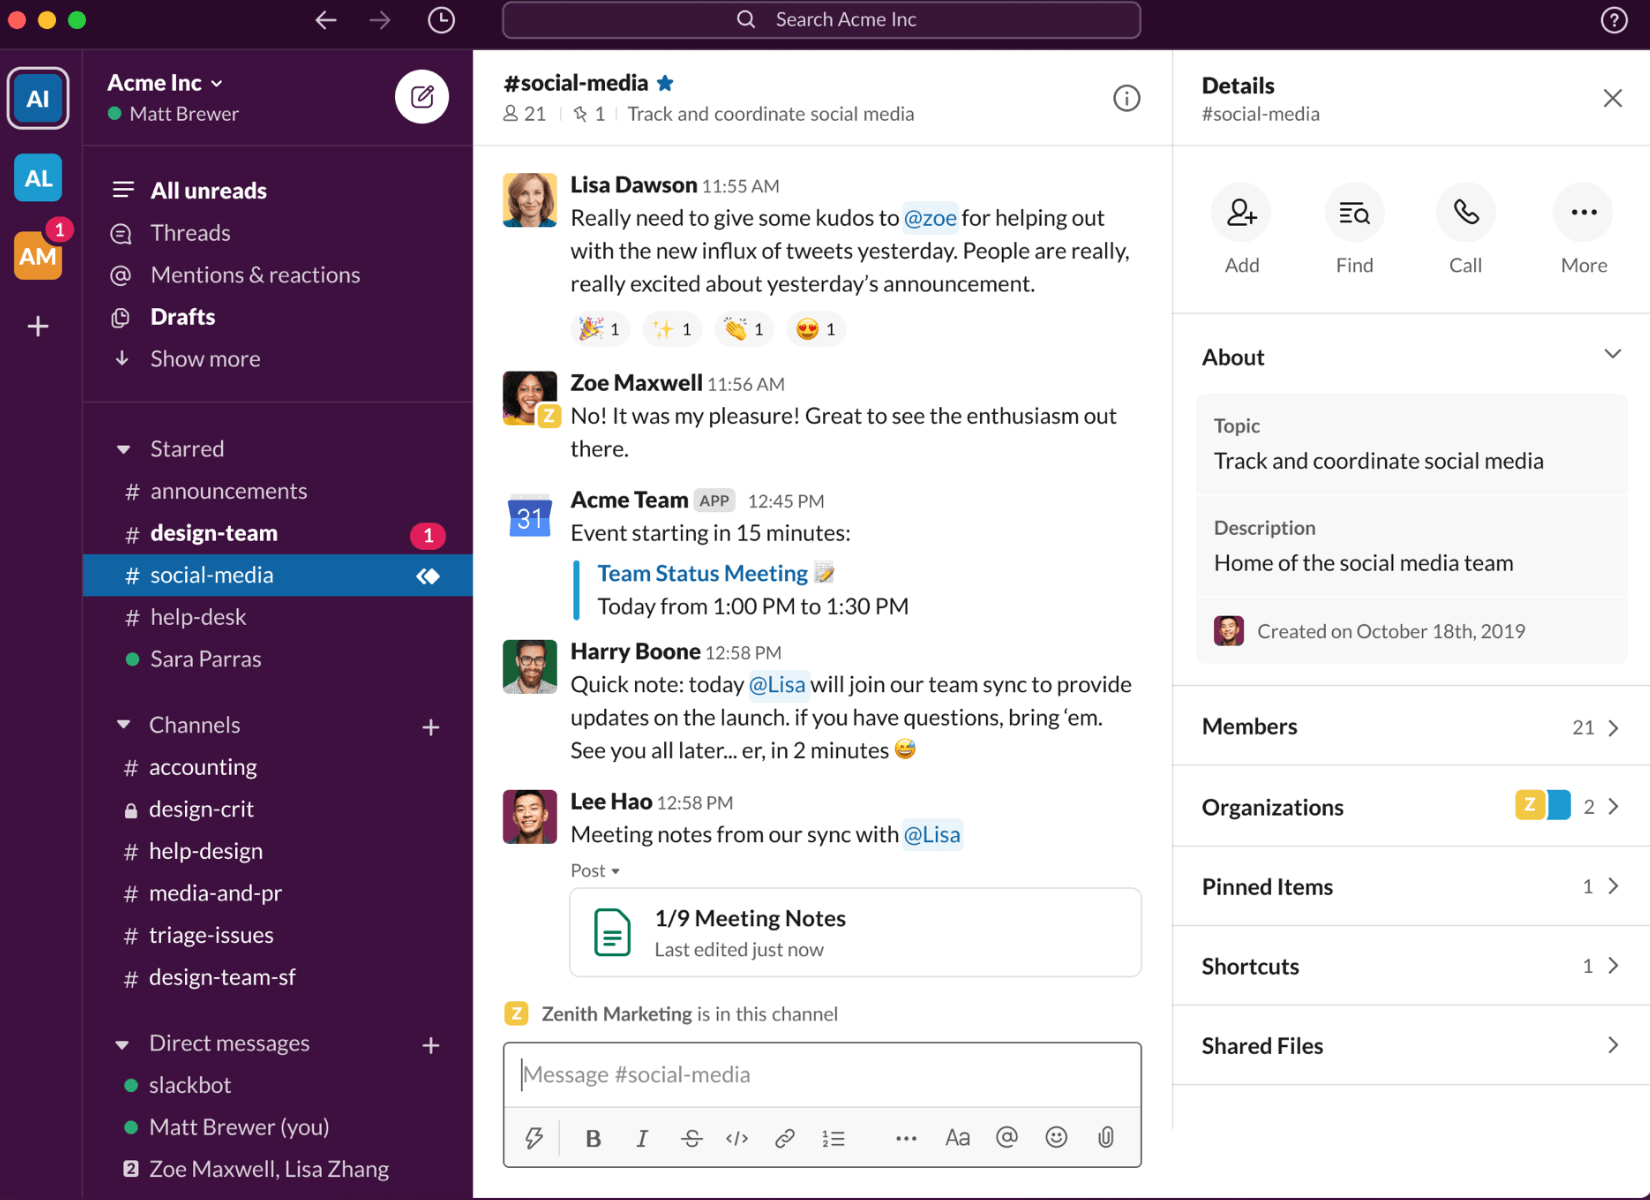Click Add people icon in Details
This screenshot has height=1200, width=1650.
[x=1241, y=213]
